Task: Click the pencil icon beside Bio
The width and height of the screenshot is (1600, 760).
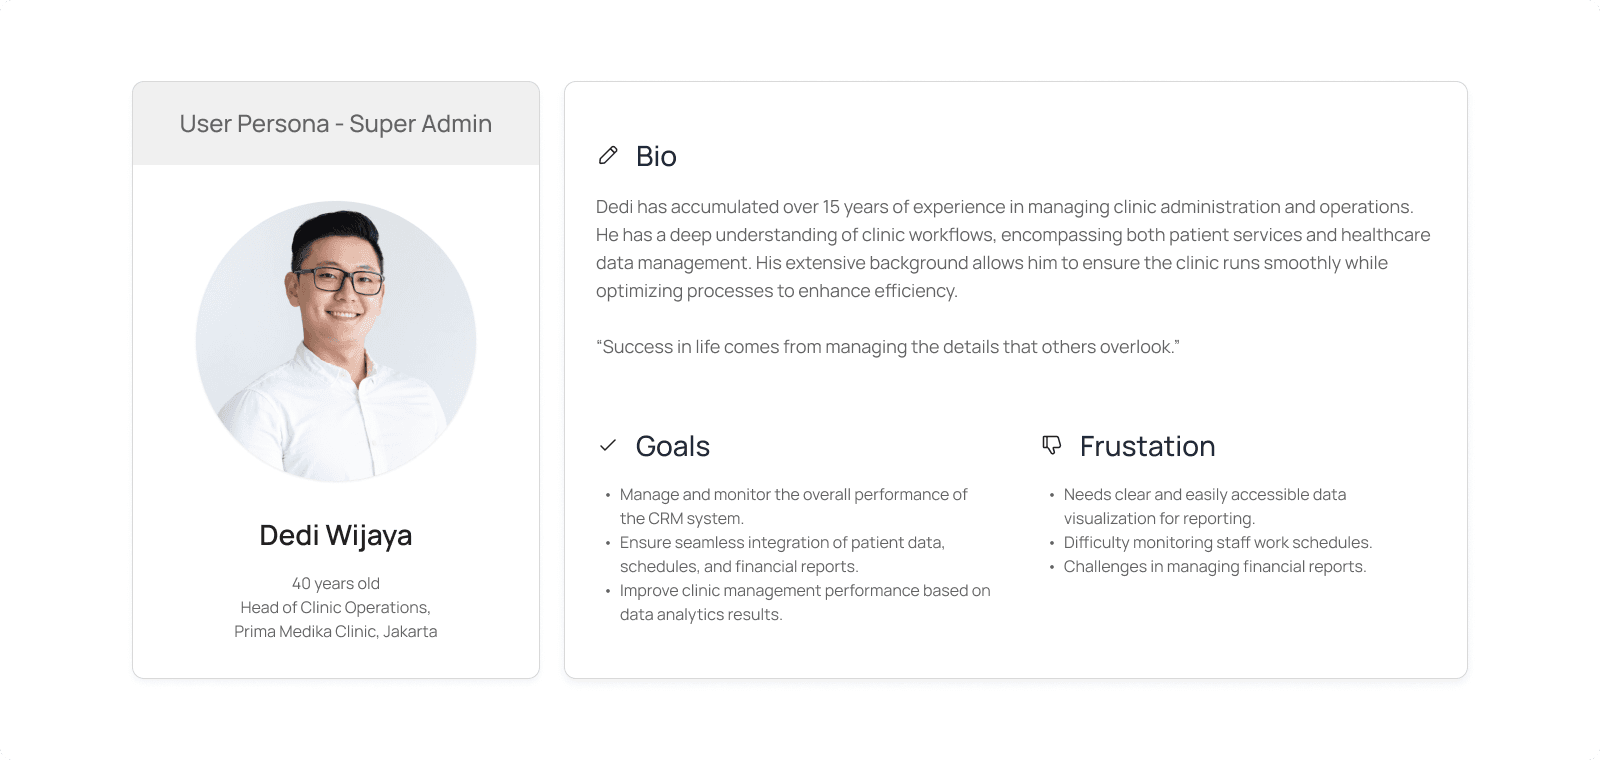Action: pyautogui.click(x=608, y=155)
